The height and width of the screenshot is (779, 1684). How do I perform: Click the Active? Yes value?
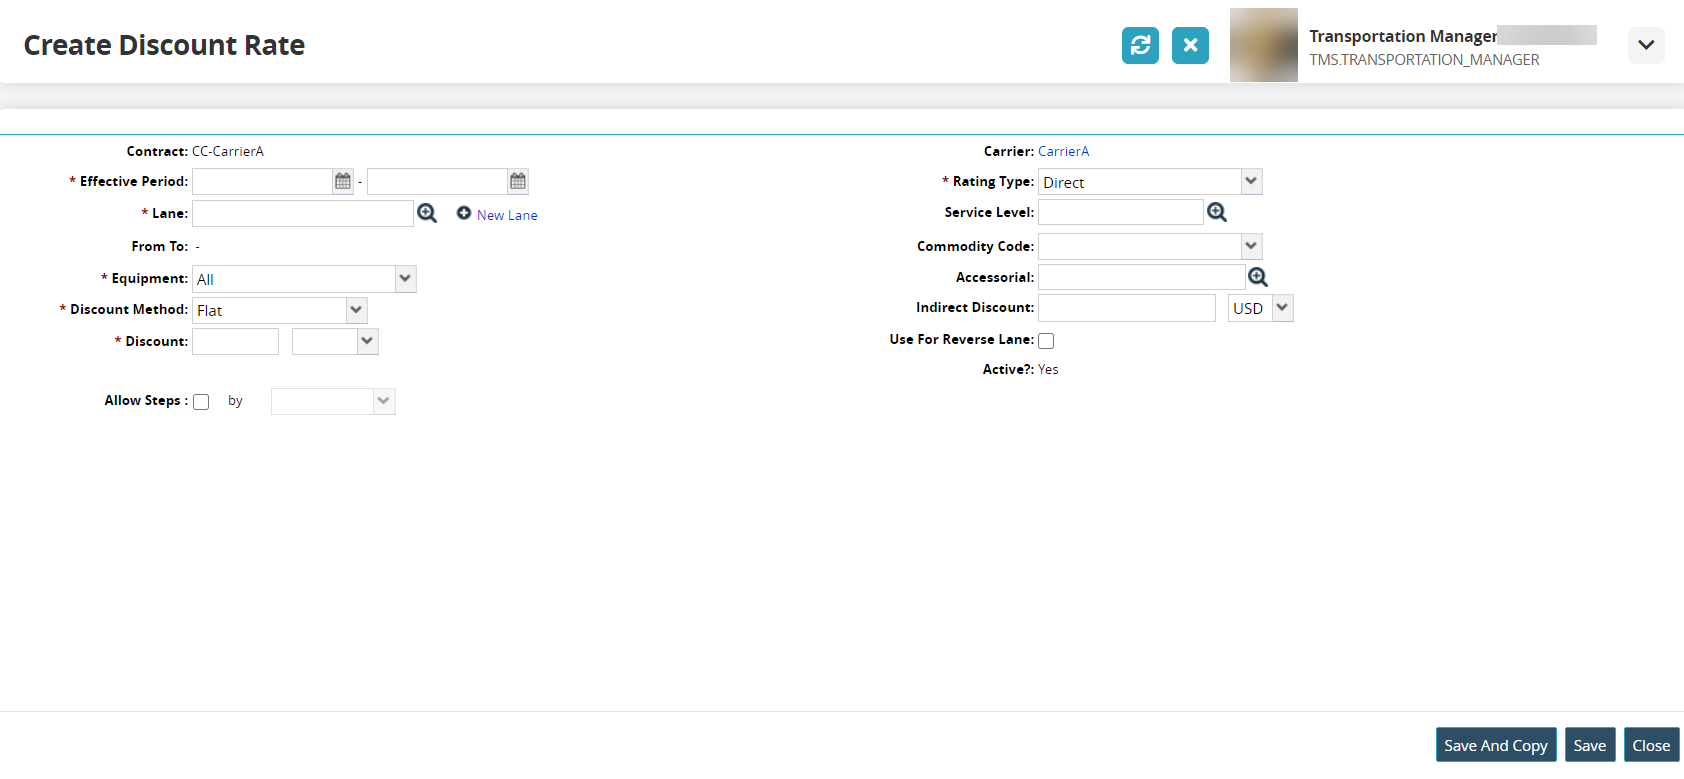click(x=1048, y=369)
